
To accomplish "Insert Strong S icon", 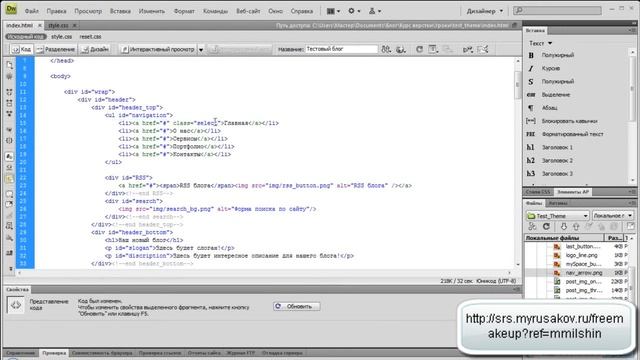I will (531, 82).
